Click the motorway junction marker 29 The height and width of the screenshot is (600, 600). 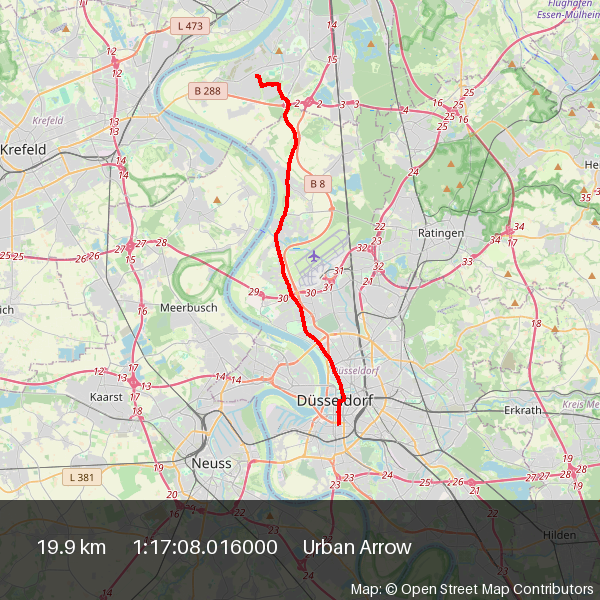point(254,292)
